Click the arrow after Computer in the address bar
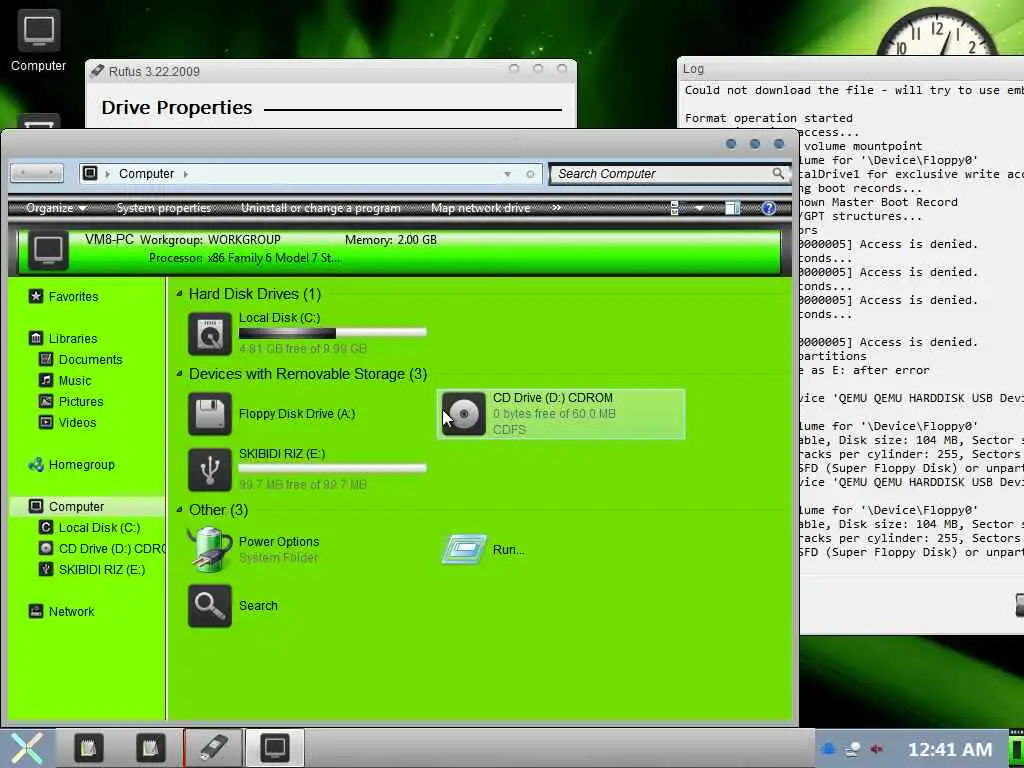The width and height of the screenshot is (1024, 768). [186, 174]
